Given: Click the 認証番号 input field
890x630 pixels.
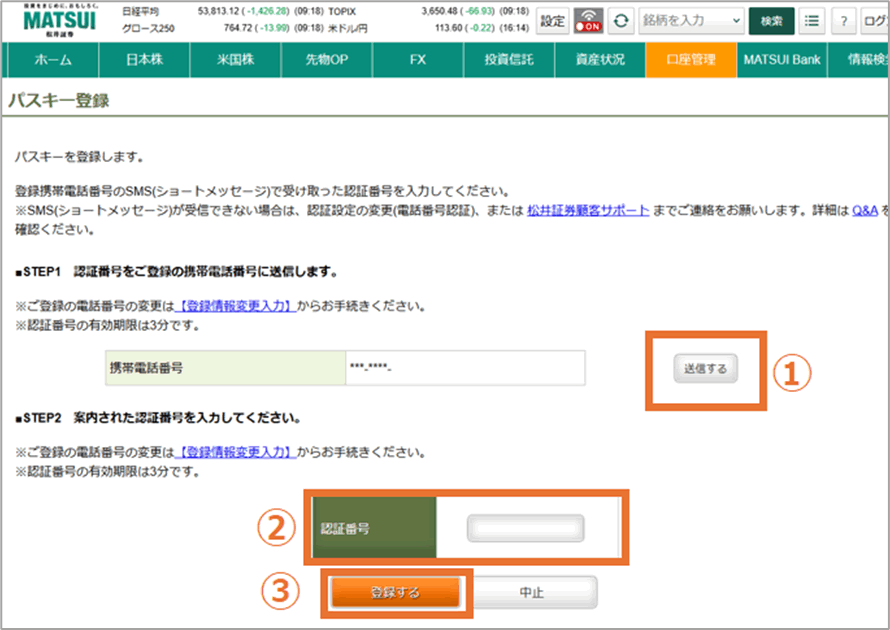Looking at the screenshot, I should click(x=526, y=528).
